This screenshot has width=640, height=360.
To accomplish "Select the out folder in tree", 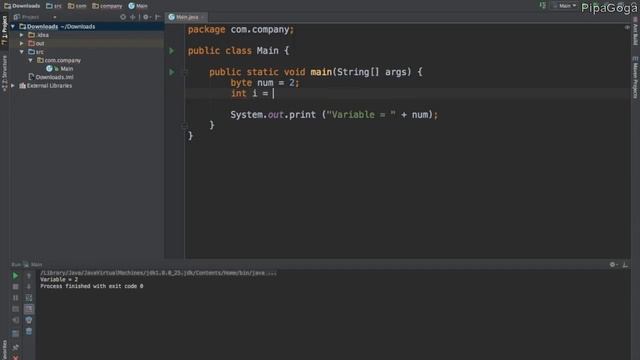I will 36,43.
